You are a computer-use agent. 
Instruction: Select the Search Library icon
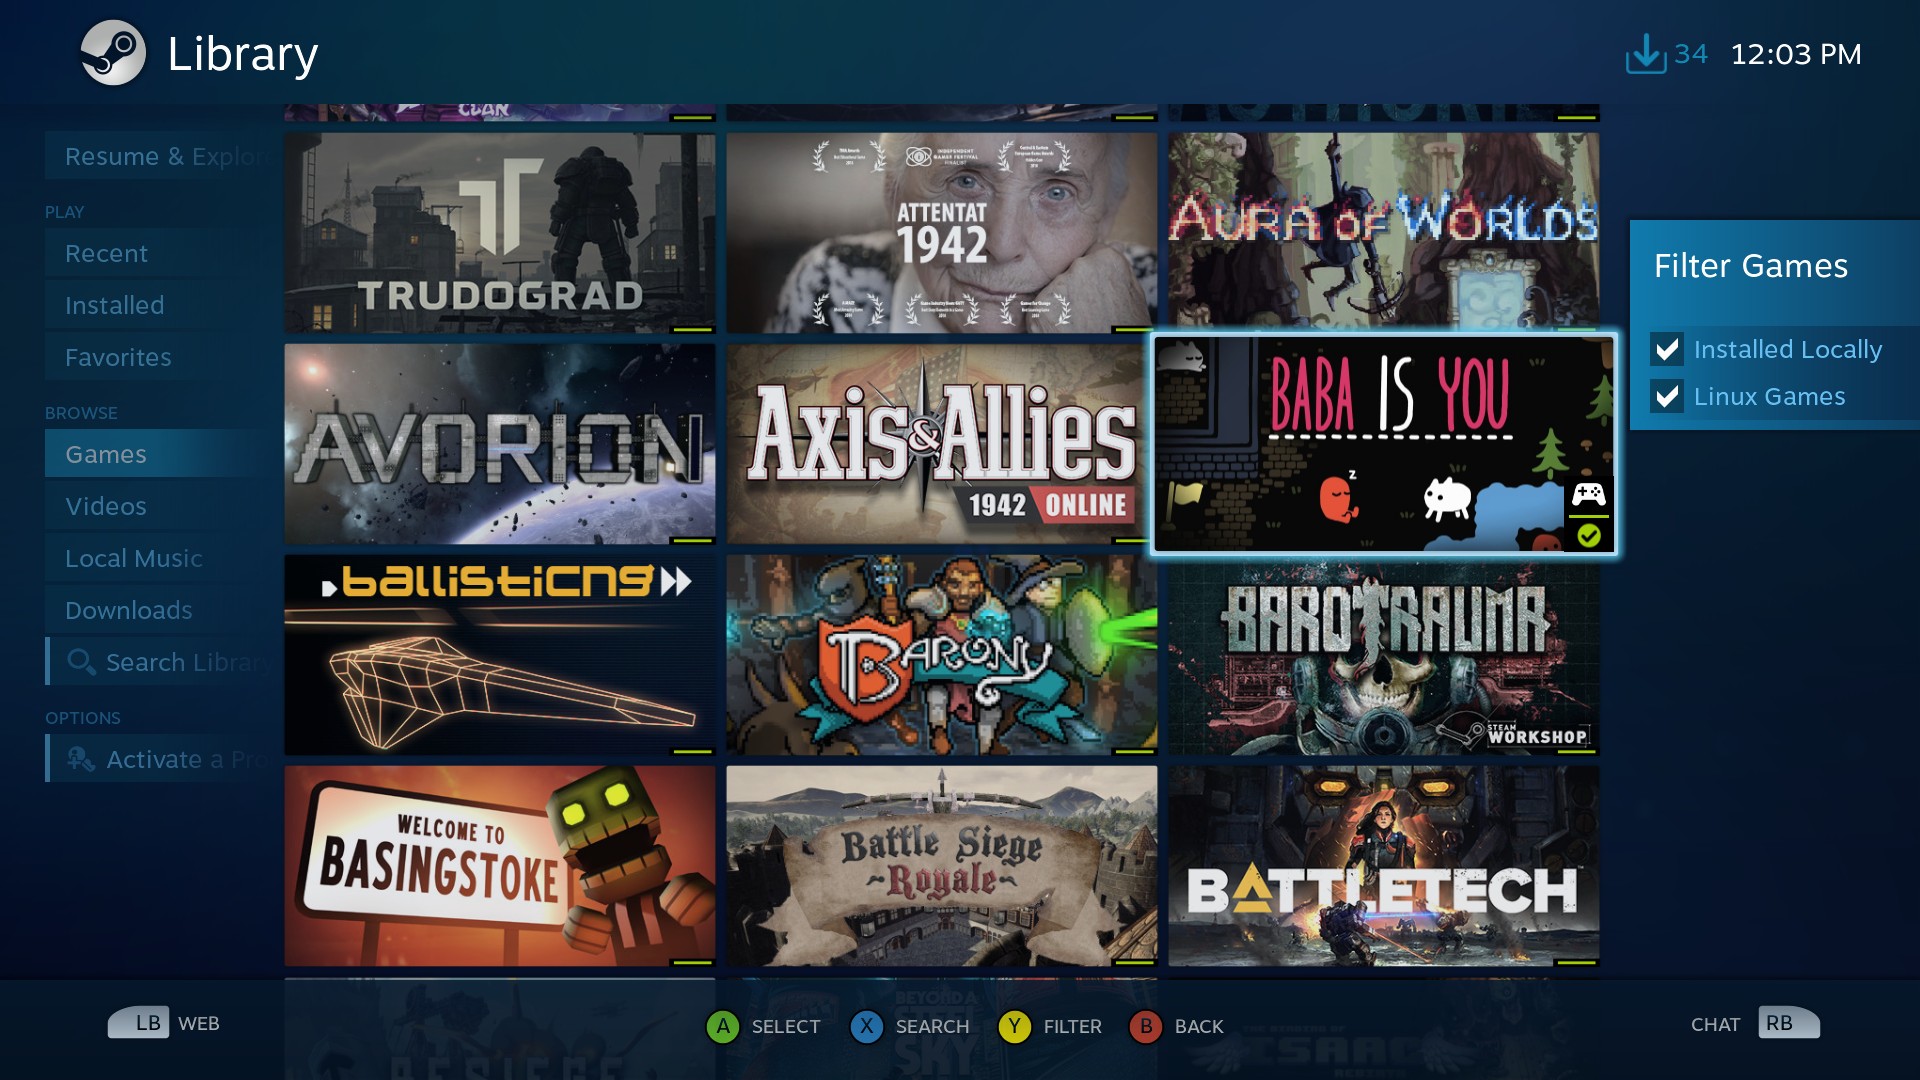[84, 661]
